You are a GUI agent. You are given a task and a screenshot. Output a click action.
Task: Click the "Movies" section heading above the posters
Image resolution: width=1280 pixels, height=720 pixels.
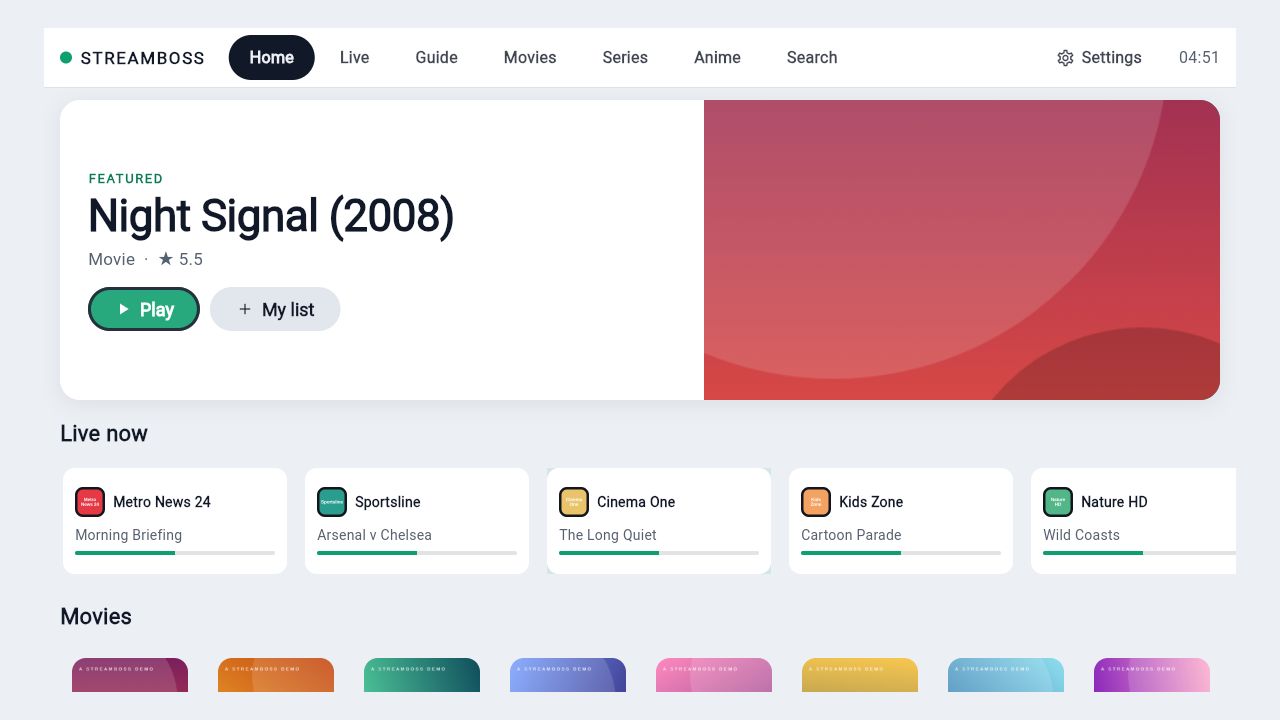(x=96, y=616)
